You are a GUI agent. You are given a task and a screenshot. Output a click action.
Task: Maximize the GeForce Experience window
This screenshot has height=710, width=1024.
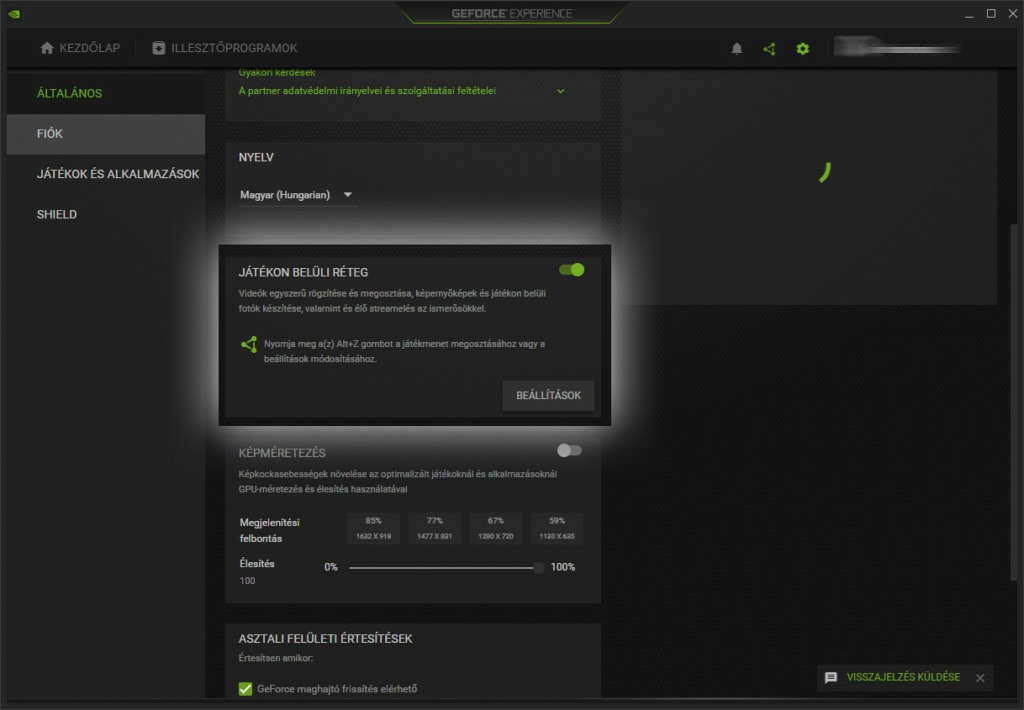991,14
